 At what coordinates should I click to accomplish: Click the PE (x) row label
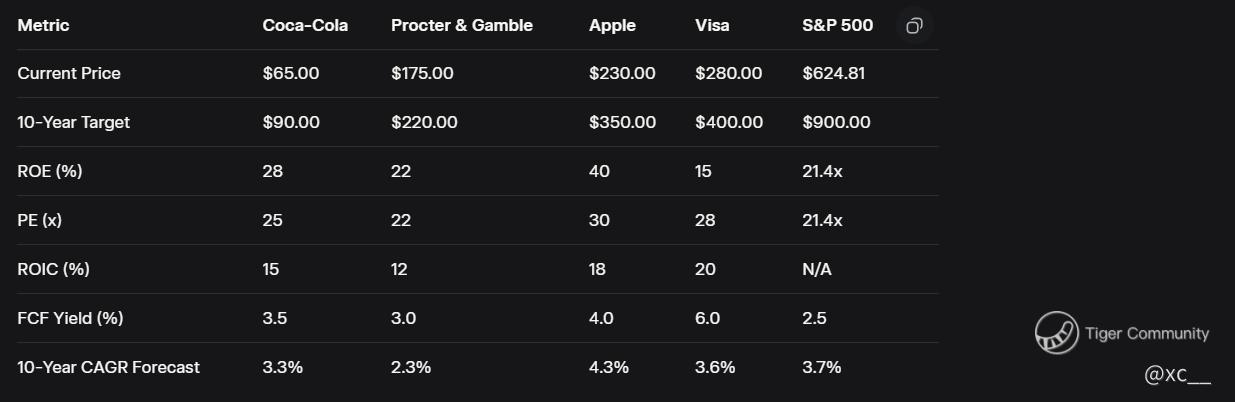(x=40, y=221)
